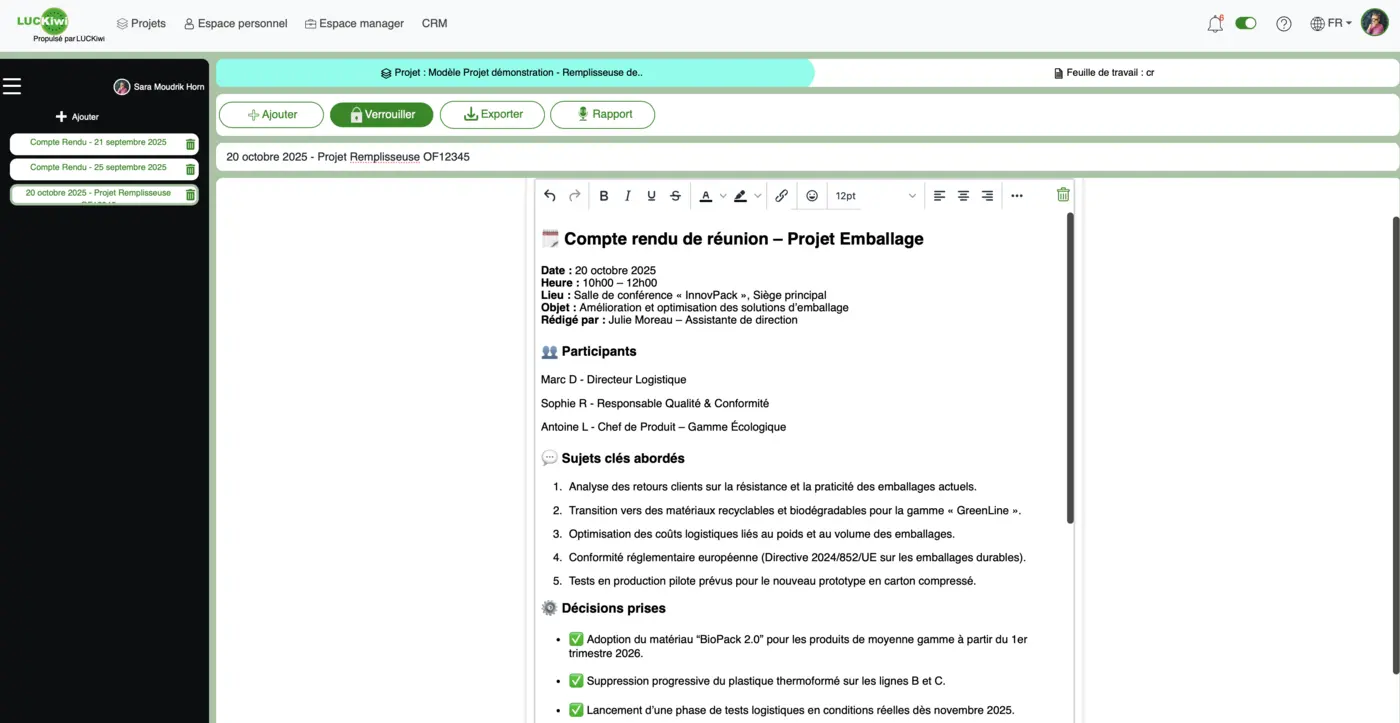Open notifications via the bell icon
The image size is (1400, 723).
[x=1214, y=22]
